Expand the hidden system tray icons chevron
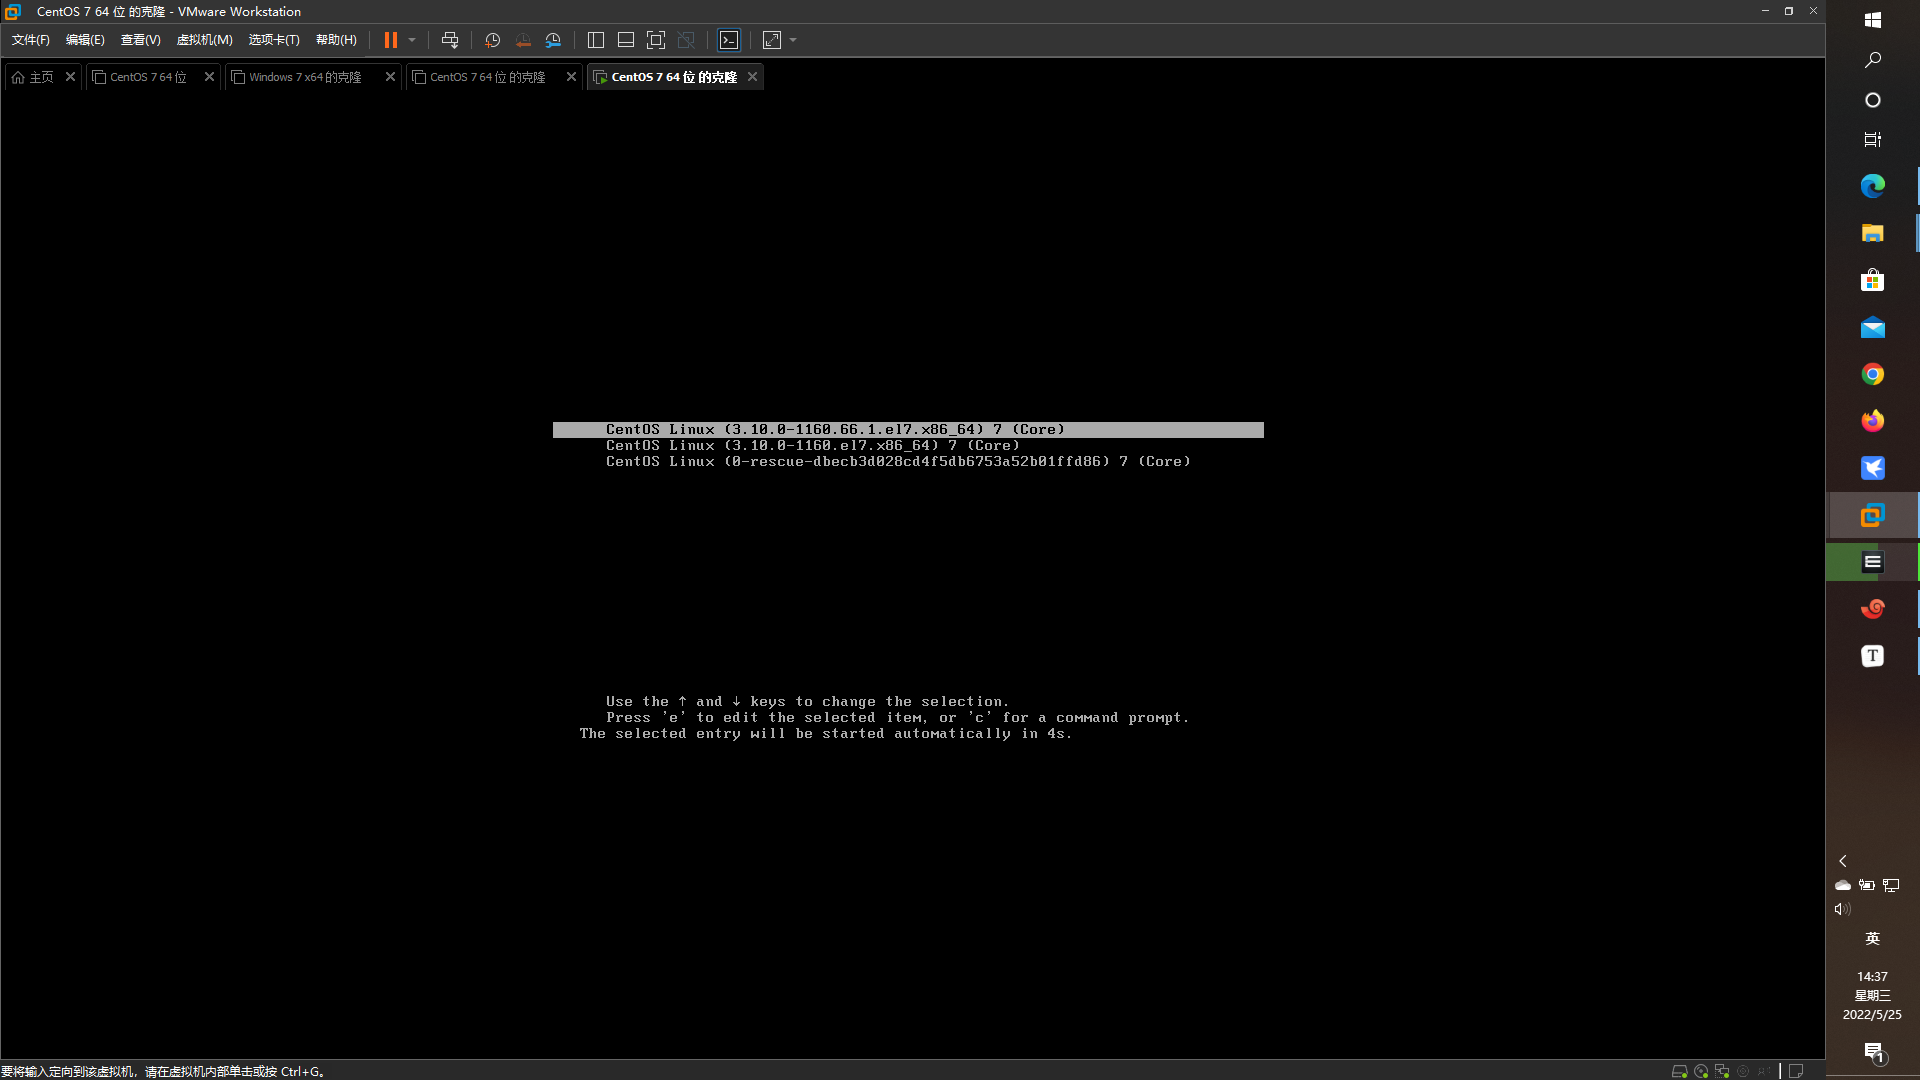Screen dimensions: 1920x1080 coord(1843,861)
